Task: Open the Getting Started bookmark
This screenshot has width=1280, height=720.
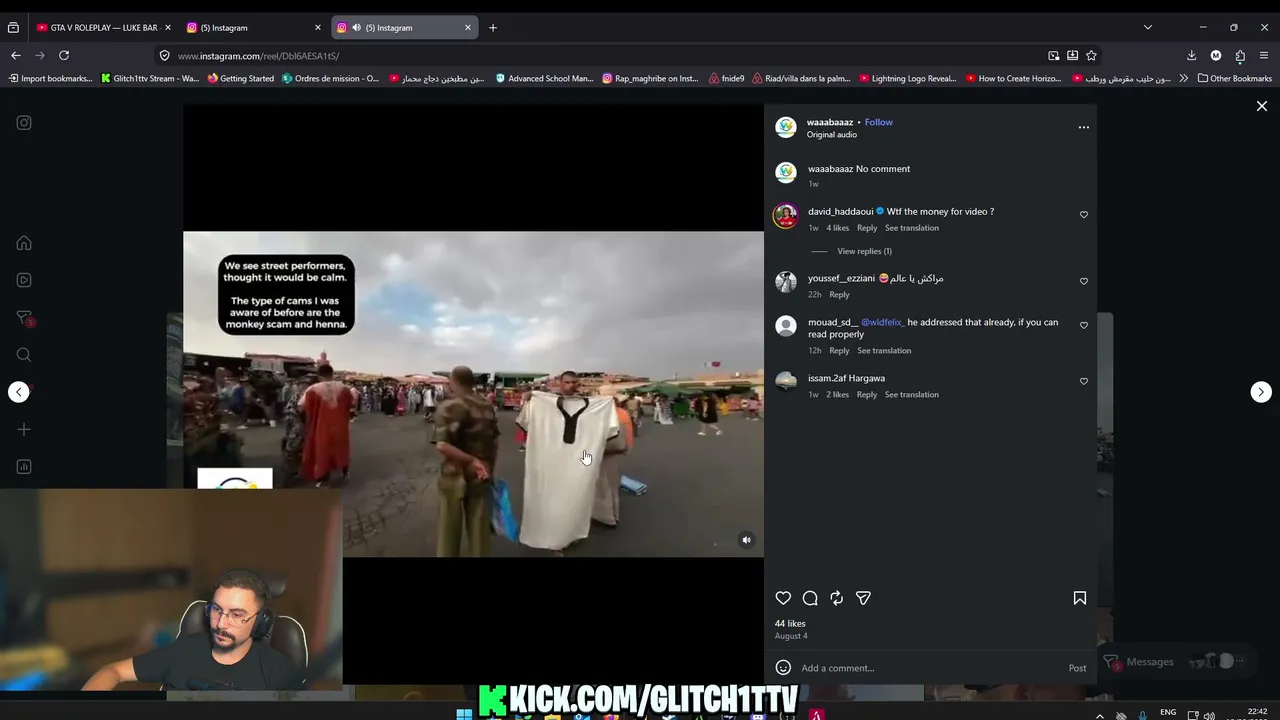Action: pos(241,78)
